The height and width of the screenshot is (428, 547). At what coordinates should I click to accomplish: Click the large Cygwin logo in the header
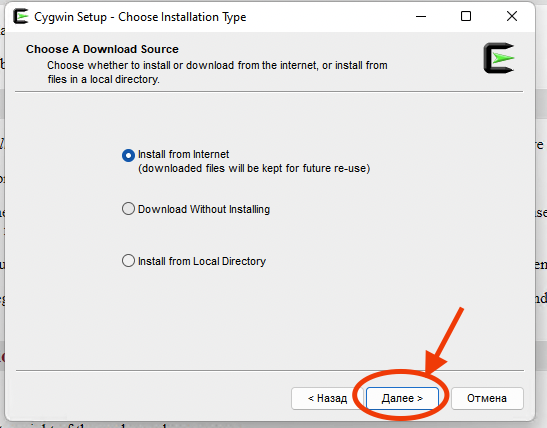499,58
